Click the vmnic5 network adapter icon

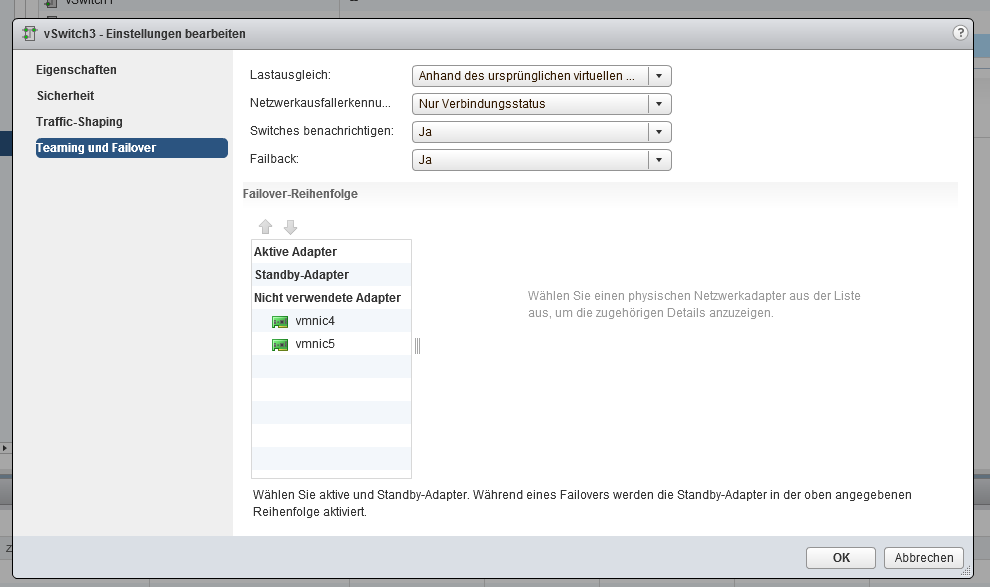tap(280, 345)
